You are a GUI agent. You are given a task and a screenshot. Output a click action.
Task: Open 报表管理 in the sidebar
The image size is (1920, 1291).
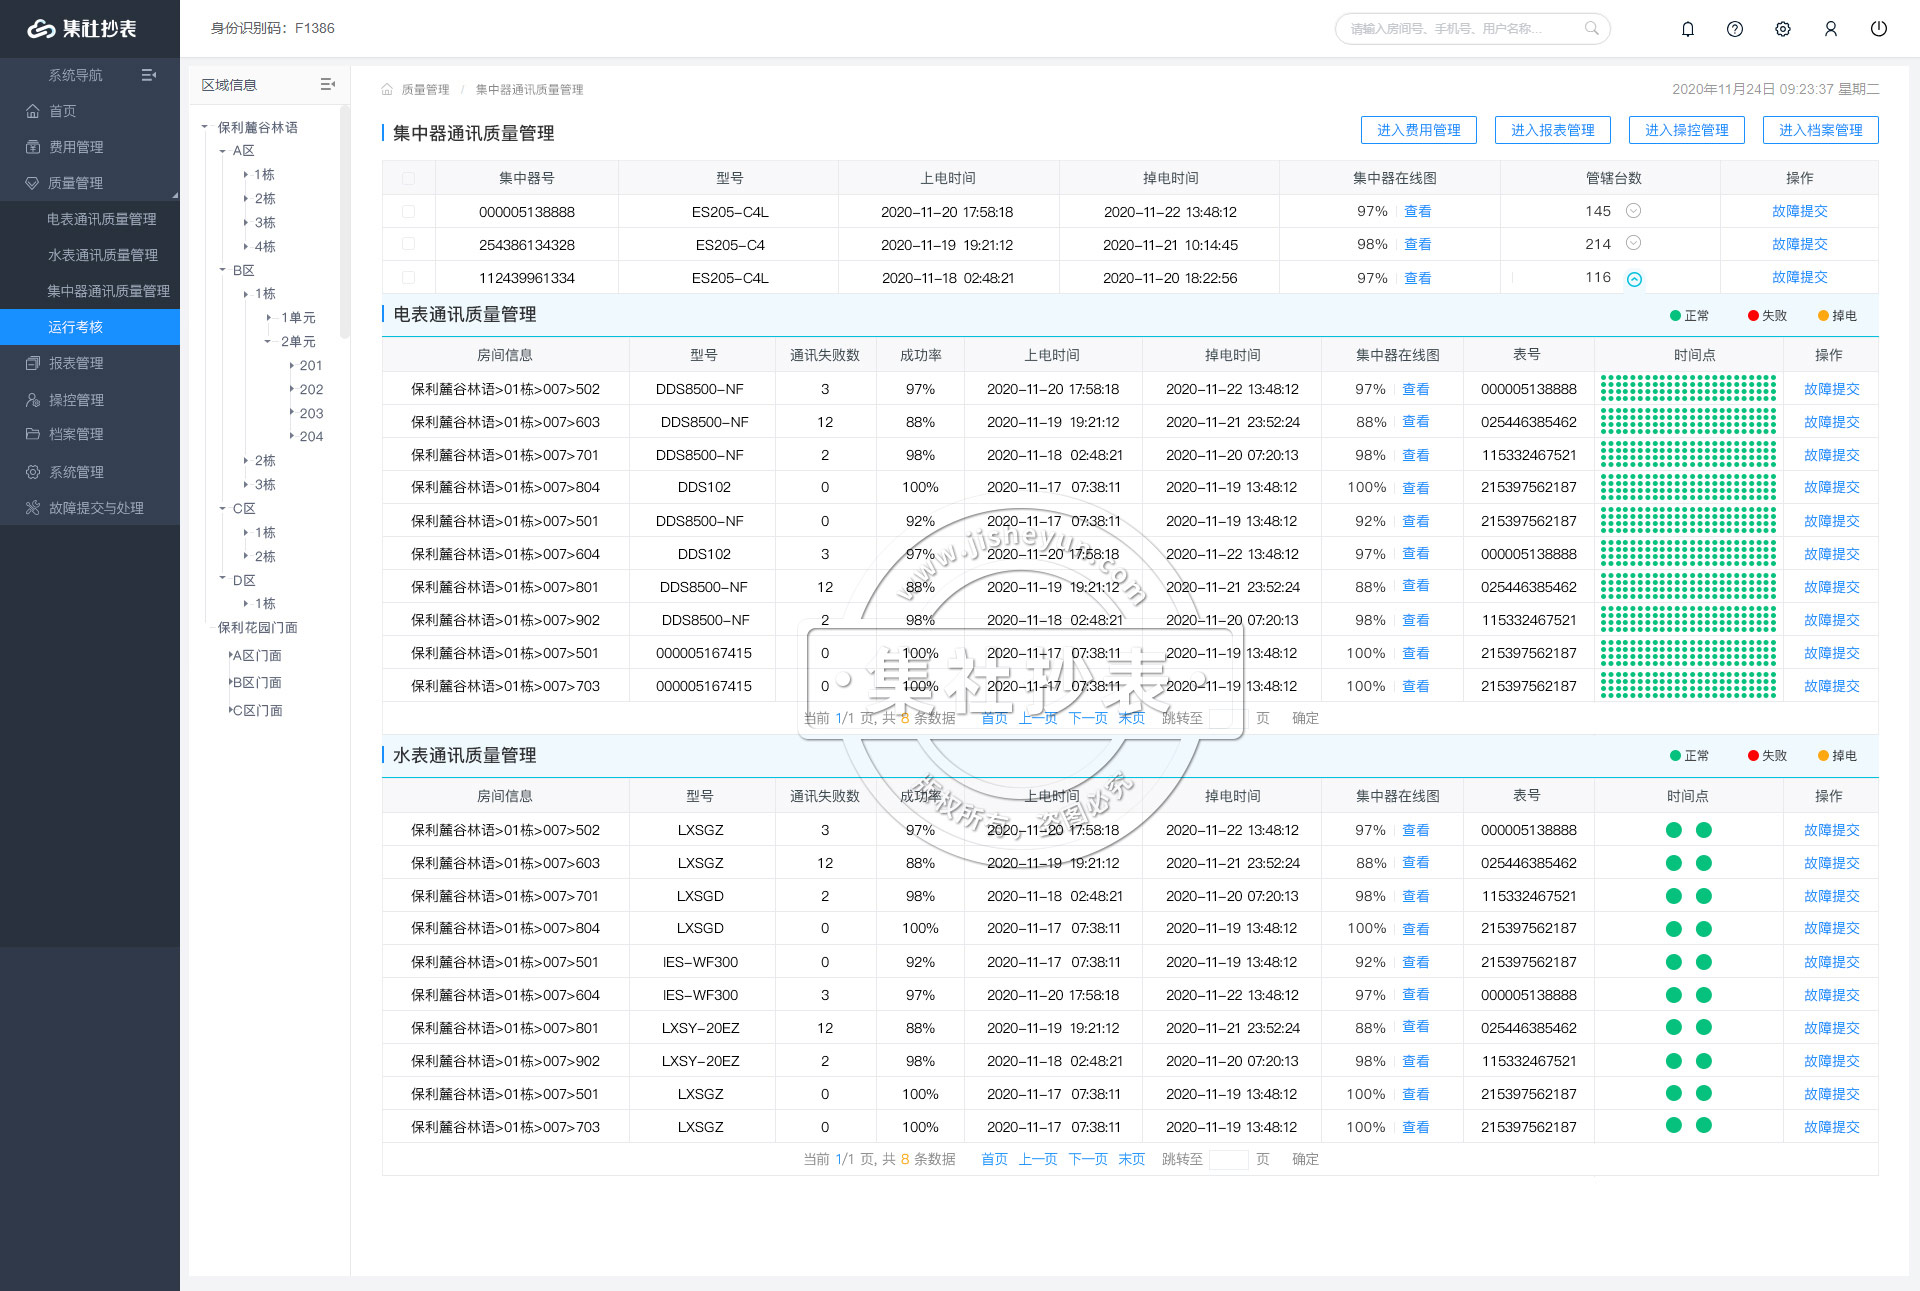(76, 364)
